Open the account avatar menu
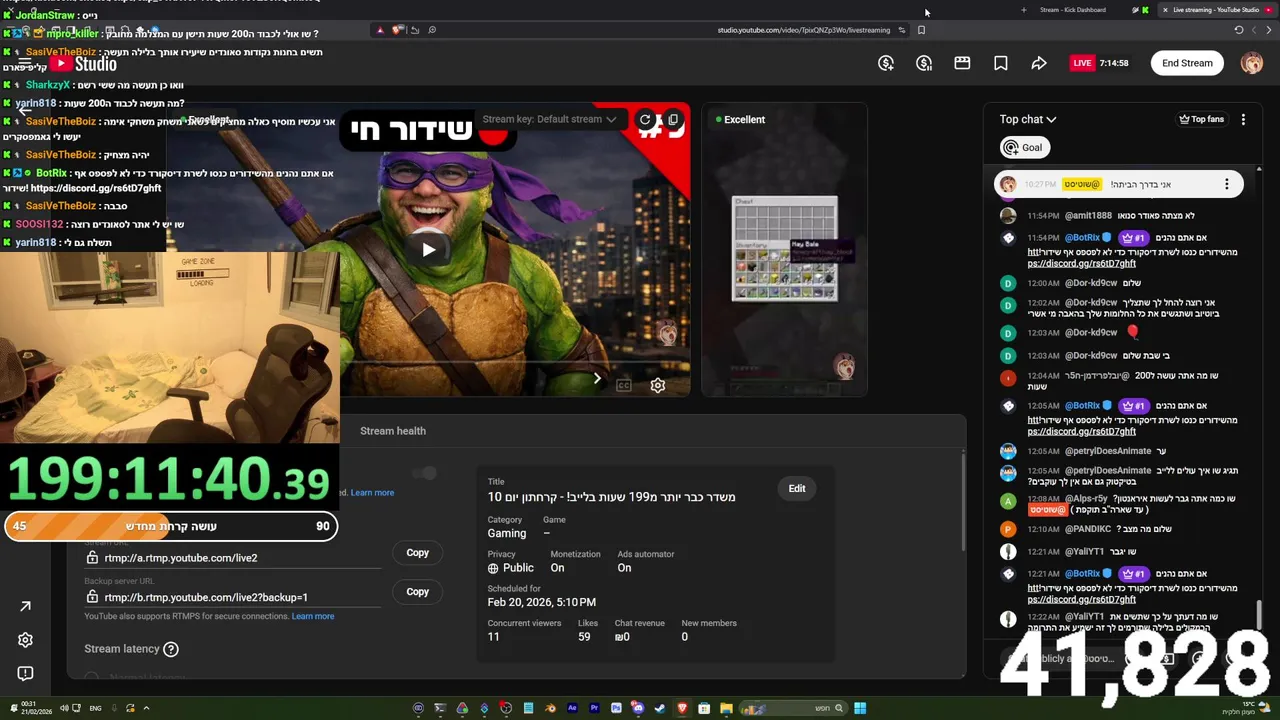Image resolution: width=1280 pixels, height=720 pixels. tap(1252, 63)
